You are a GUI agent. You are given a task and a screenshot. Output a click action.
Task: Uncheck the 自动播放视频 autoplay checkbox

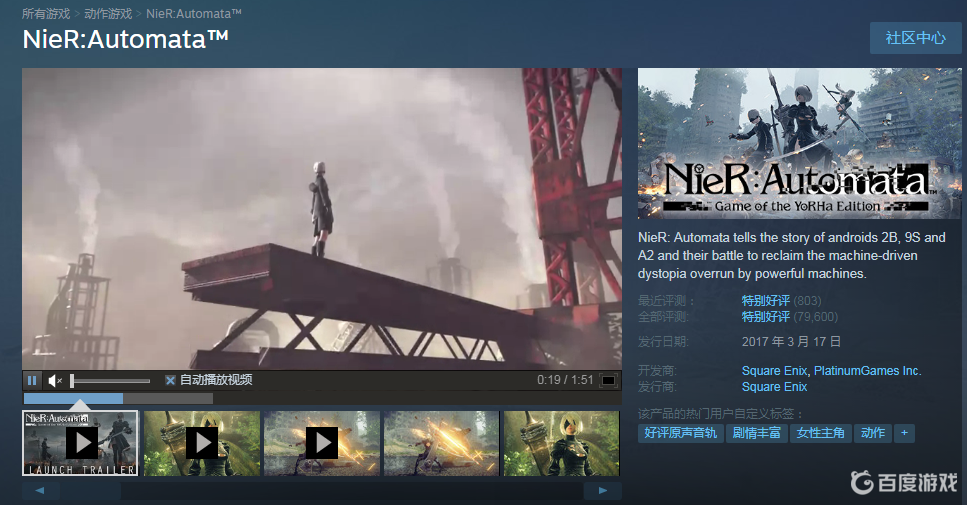pyautogui.click(x=170, y=380)
